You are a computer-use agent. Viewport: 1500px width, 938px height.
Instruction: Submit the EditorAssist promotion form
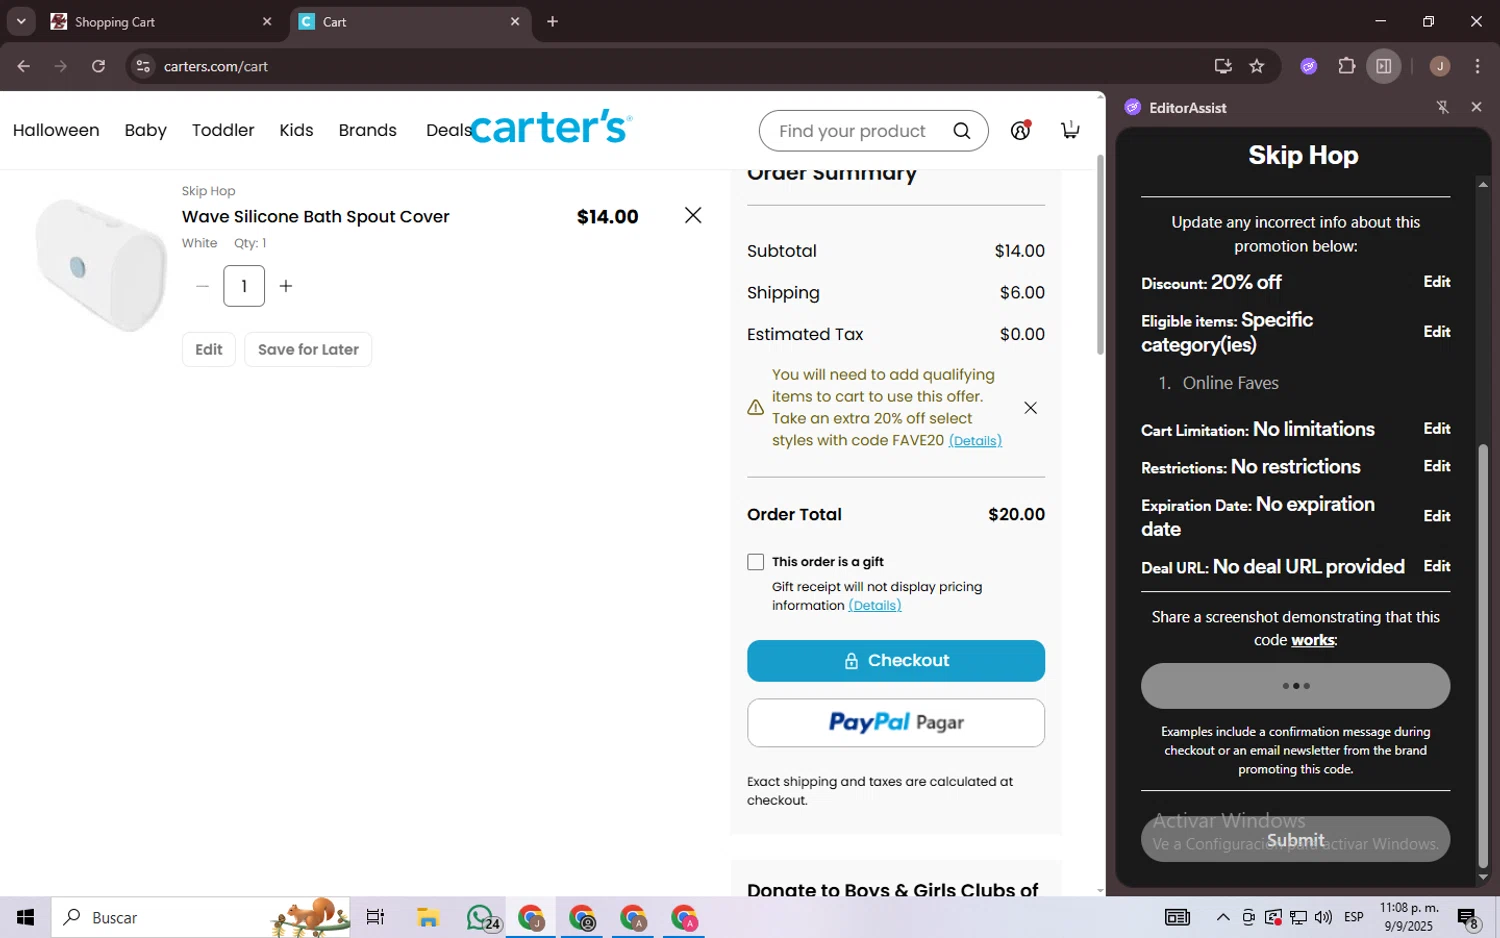click(1295, 839)
